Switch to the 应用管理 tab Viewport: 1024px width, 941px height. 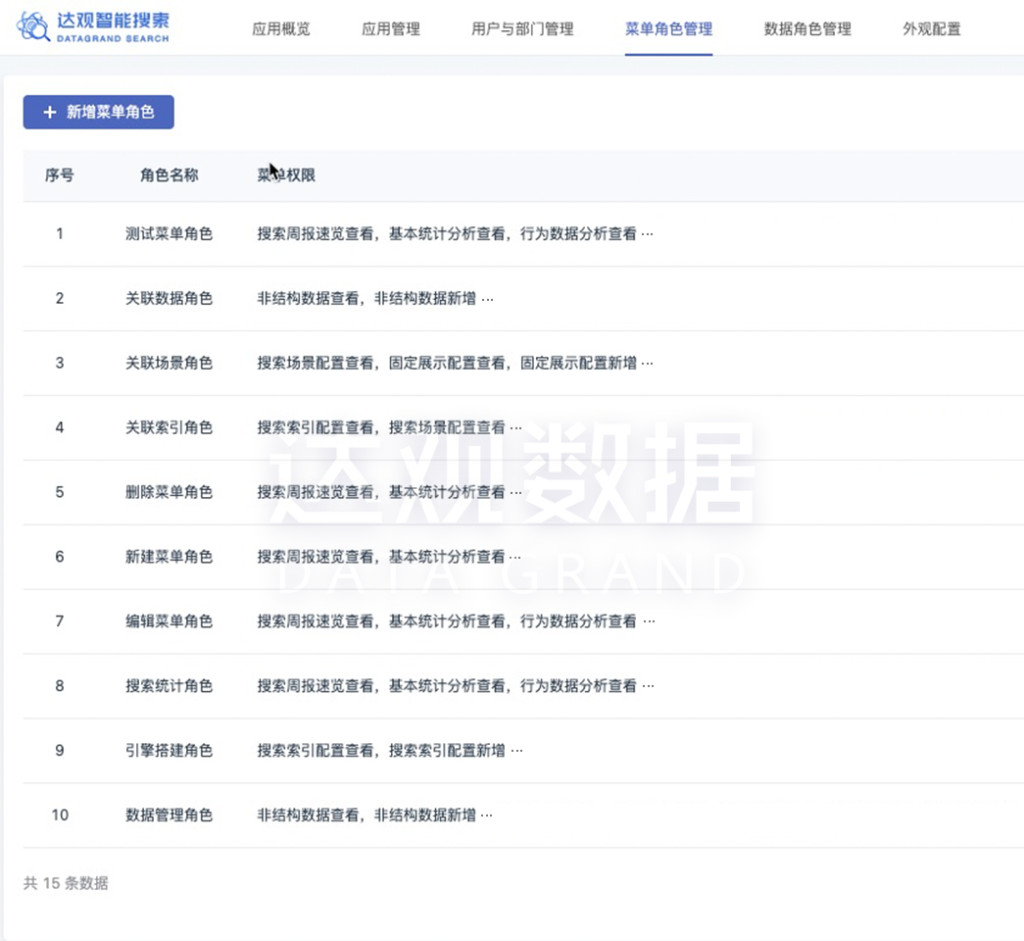390,29
